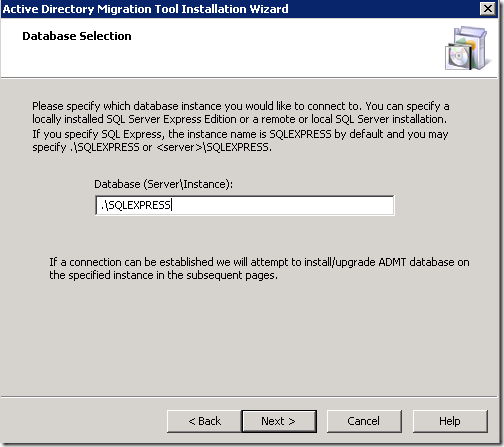Click the separator line above the buttons
504x447 pixels.
click(x=249, y=397)
